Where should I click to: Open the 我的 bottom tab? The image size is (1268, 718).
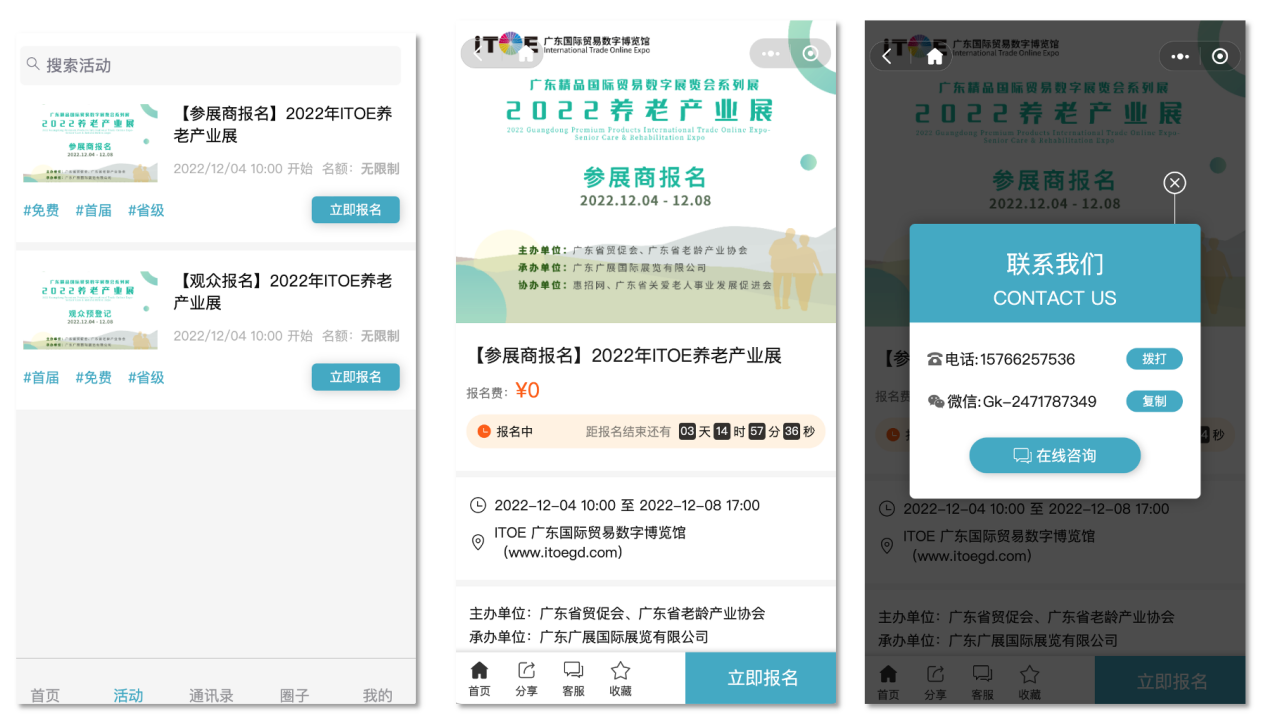point(377,695)
